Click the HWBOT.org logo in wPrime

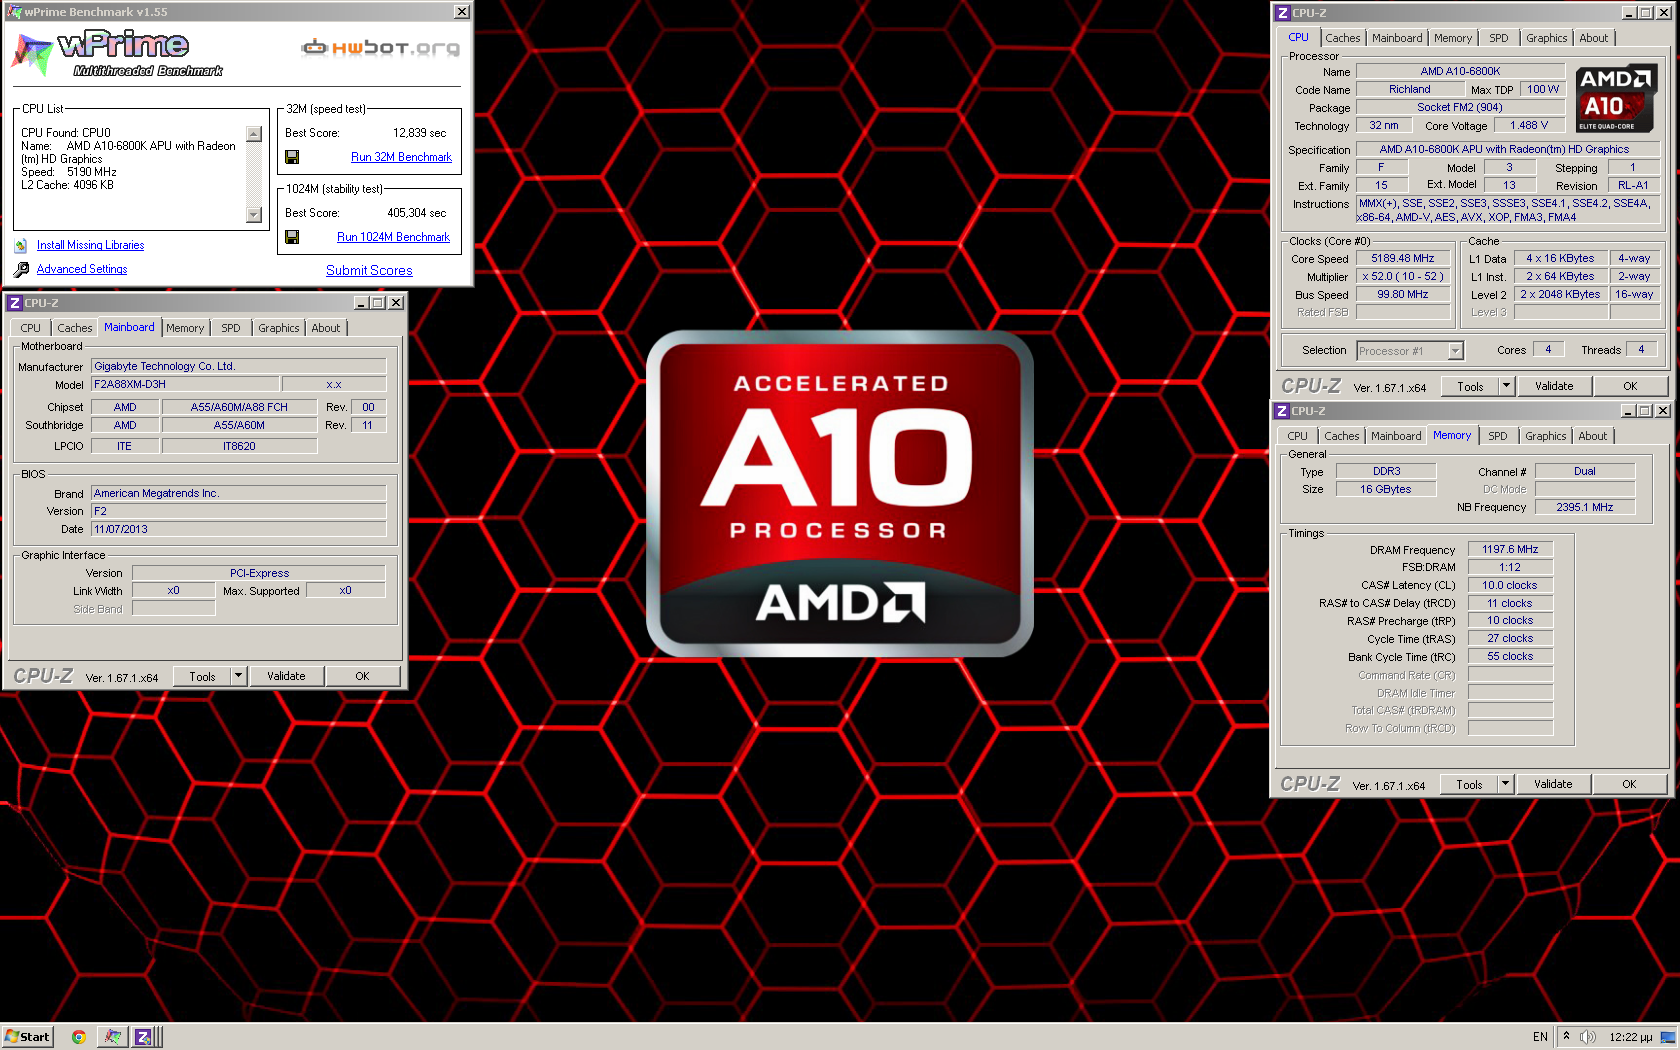(381, 47)
